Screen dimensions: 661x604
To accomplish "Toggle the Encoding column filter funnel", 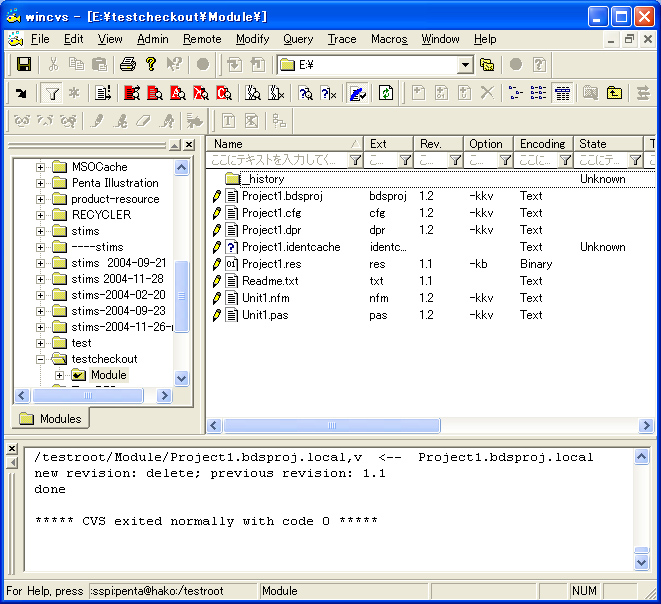I will [565, 160].
